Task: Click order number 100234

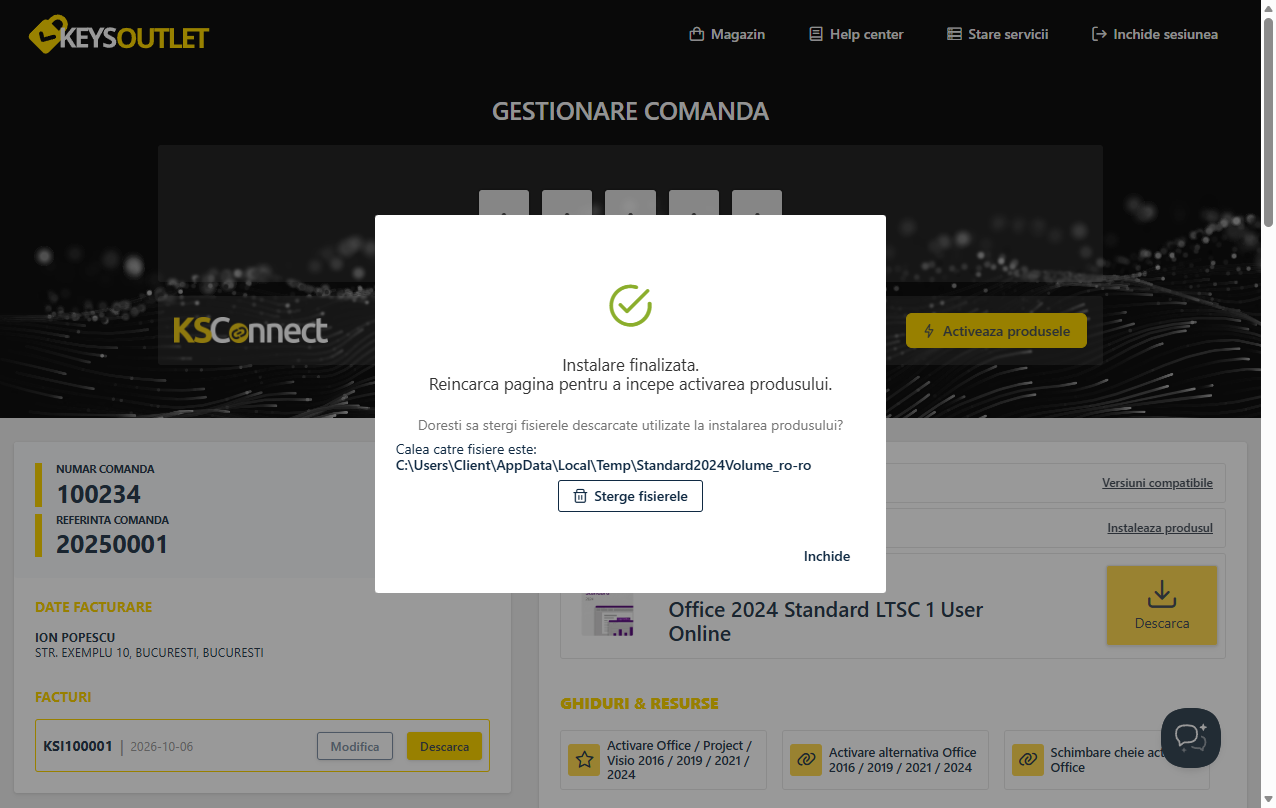Action: coord(98,494)
